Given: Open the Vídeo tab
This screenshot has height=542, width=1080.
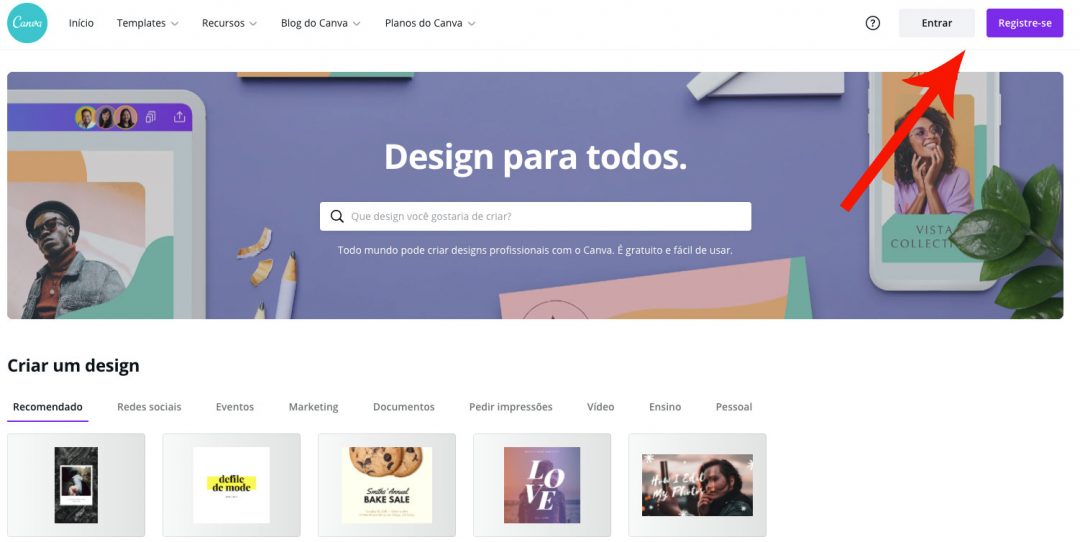Looking at the screenshot, I should 601,407.
